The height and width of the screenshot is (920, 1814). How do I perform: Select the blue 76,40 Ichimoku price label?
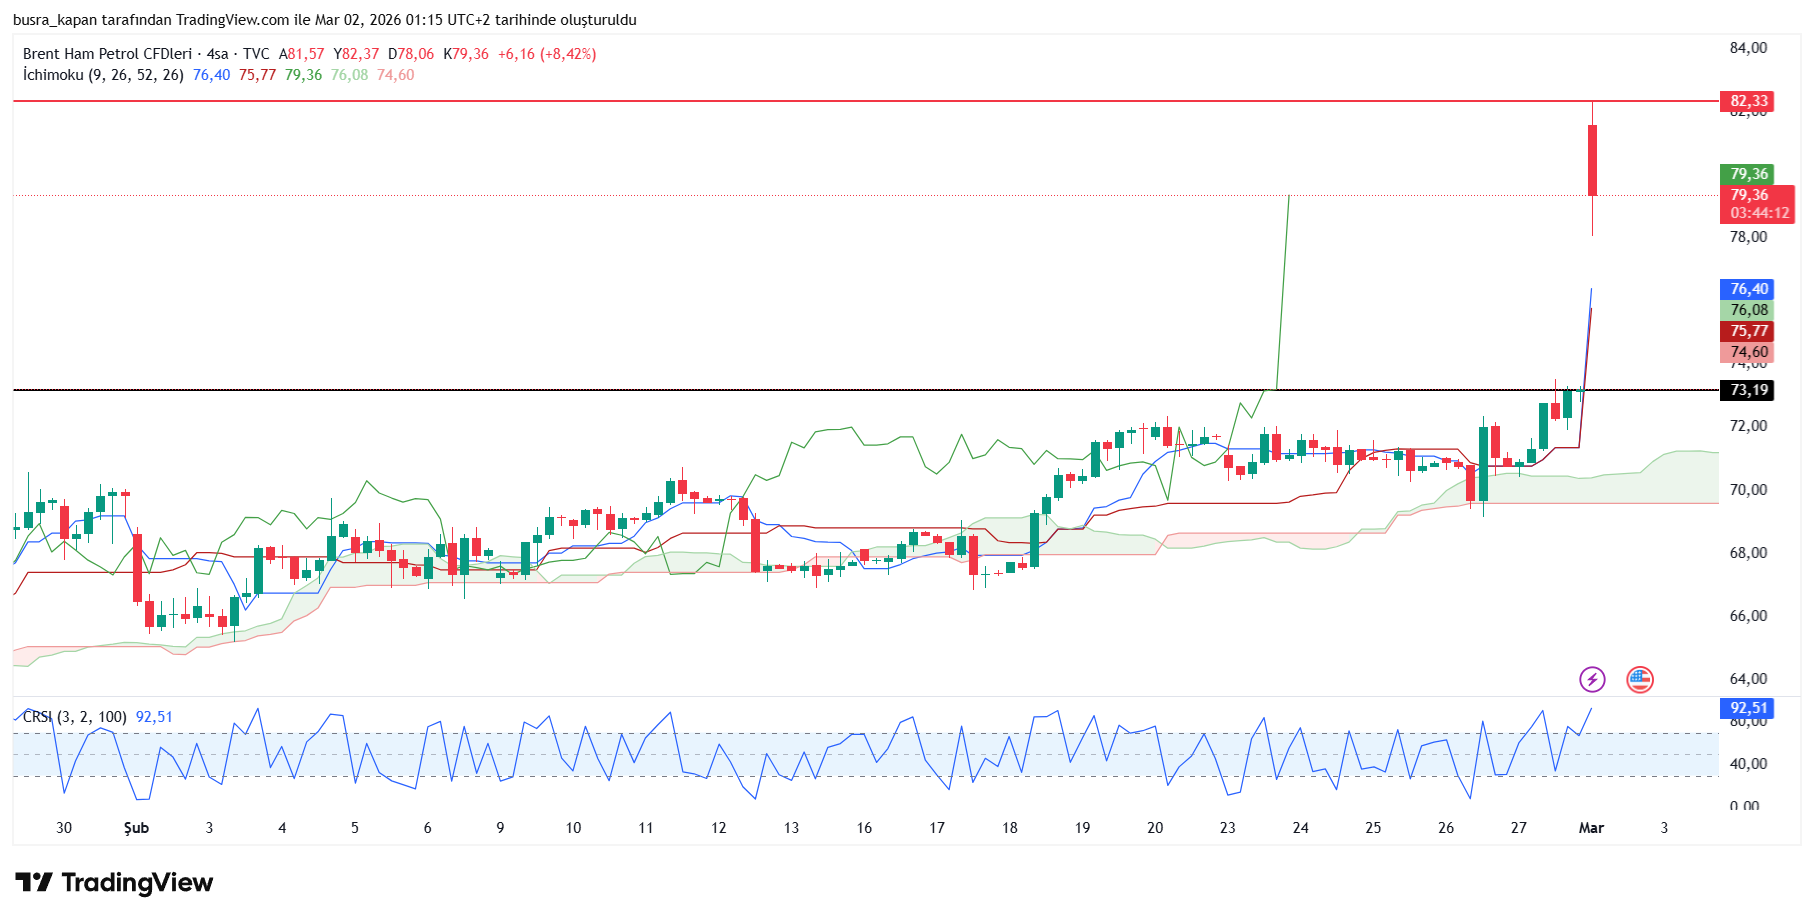click(x=1748, y=289)
